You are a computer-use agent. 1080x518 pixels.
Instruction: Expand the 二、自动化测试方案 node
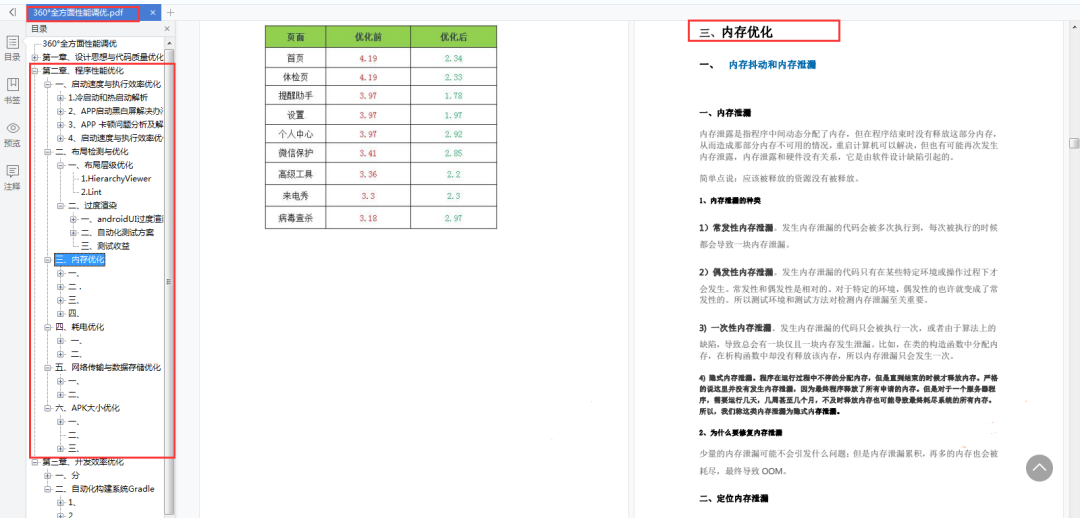click(x=73, y=232)
